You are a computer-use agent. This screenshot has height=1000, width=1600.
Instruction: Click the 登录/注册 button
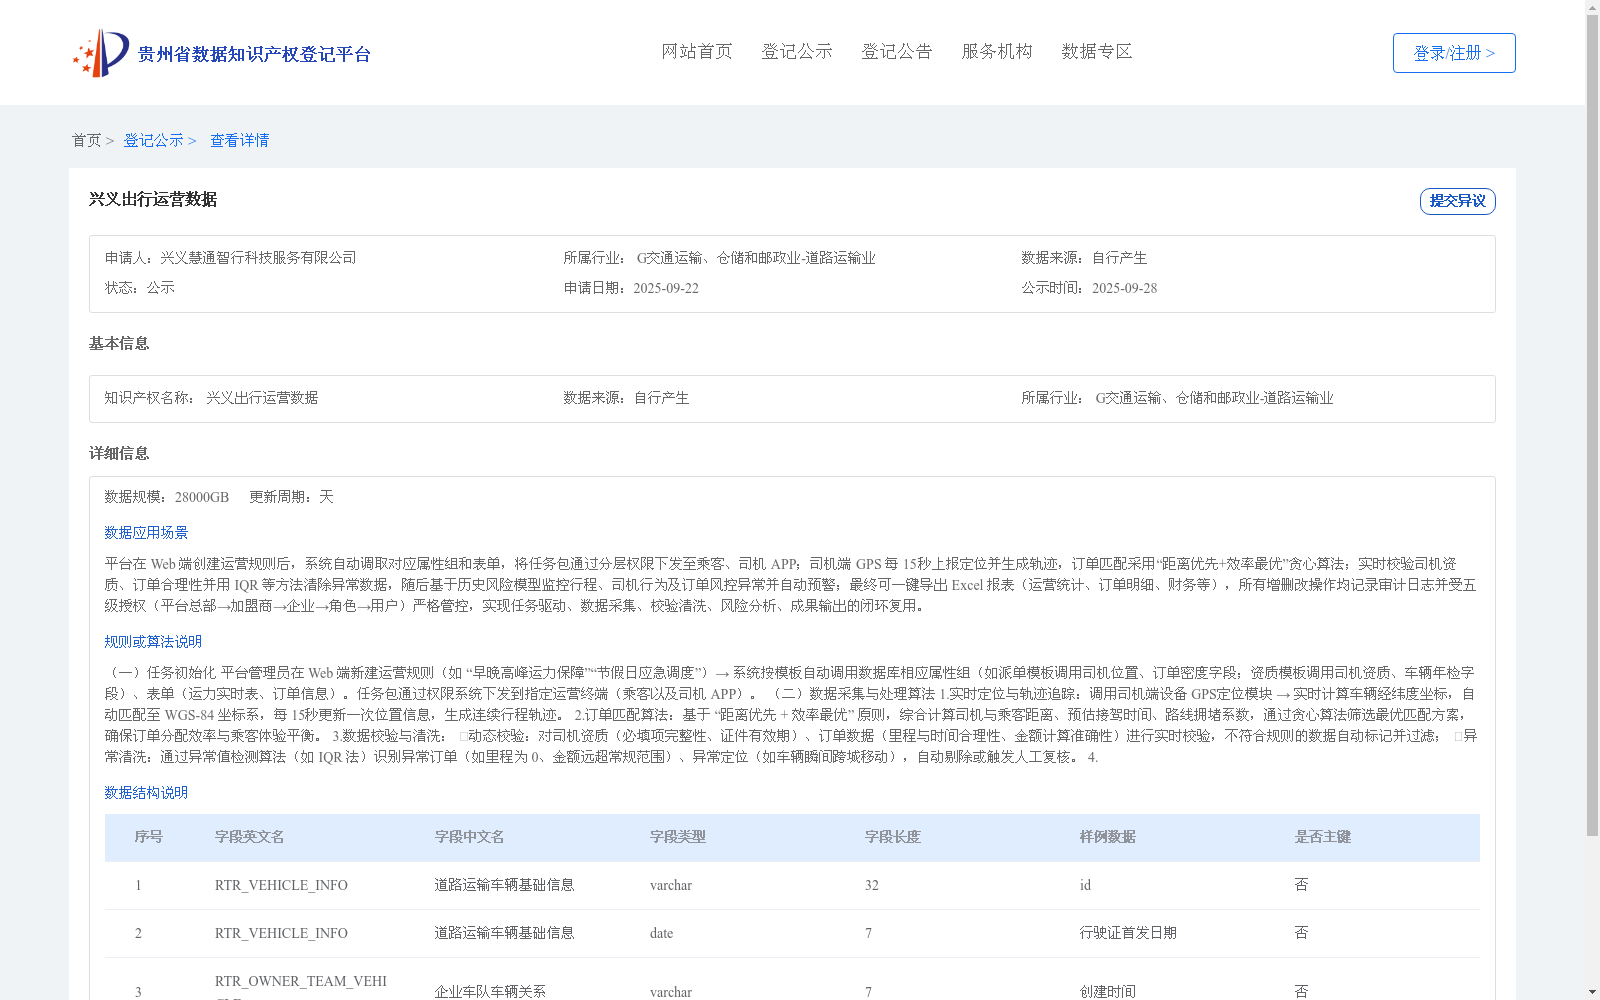[1454, 53]
